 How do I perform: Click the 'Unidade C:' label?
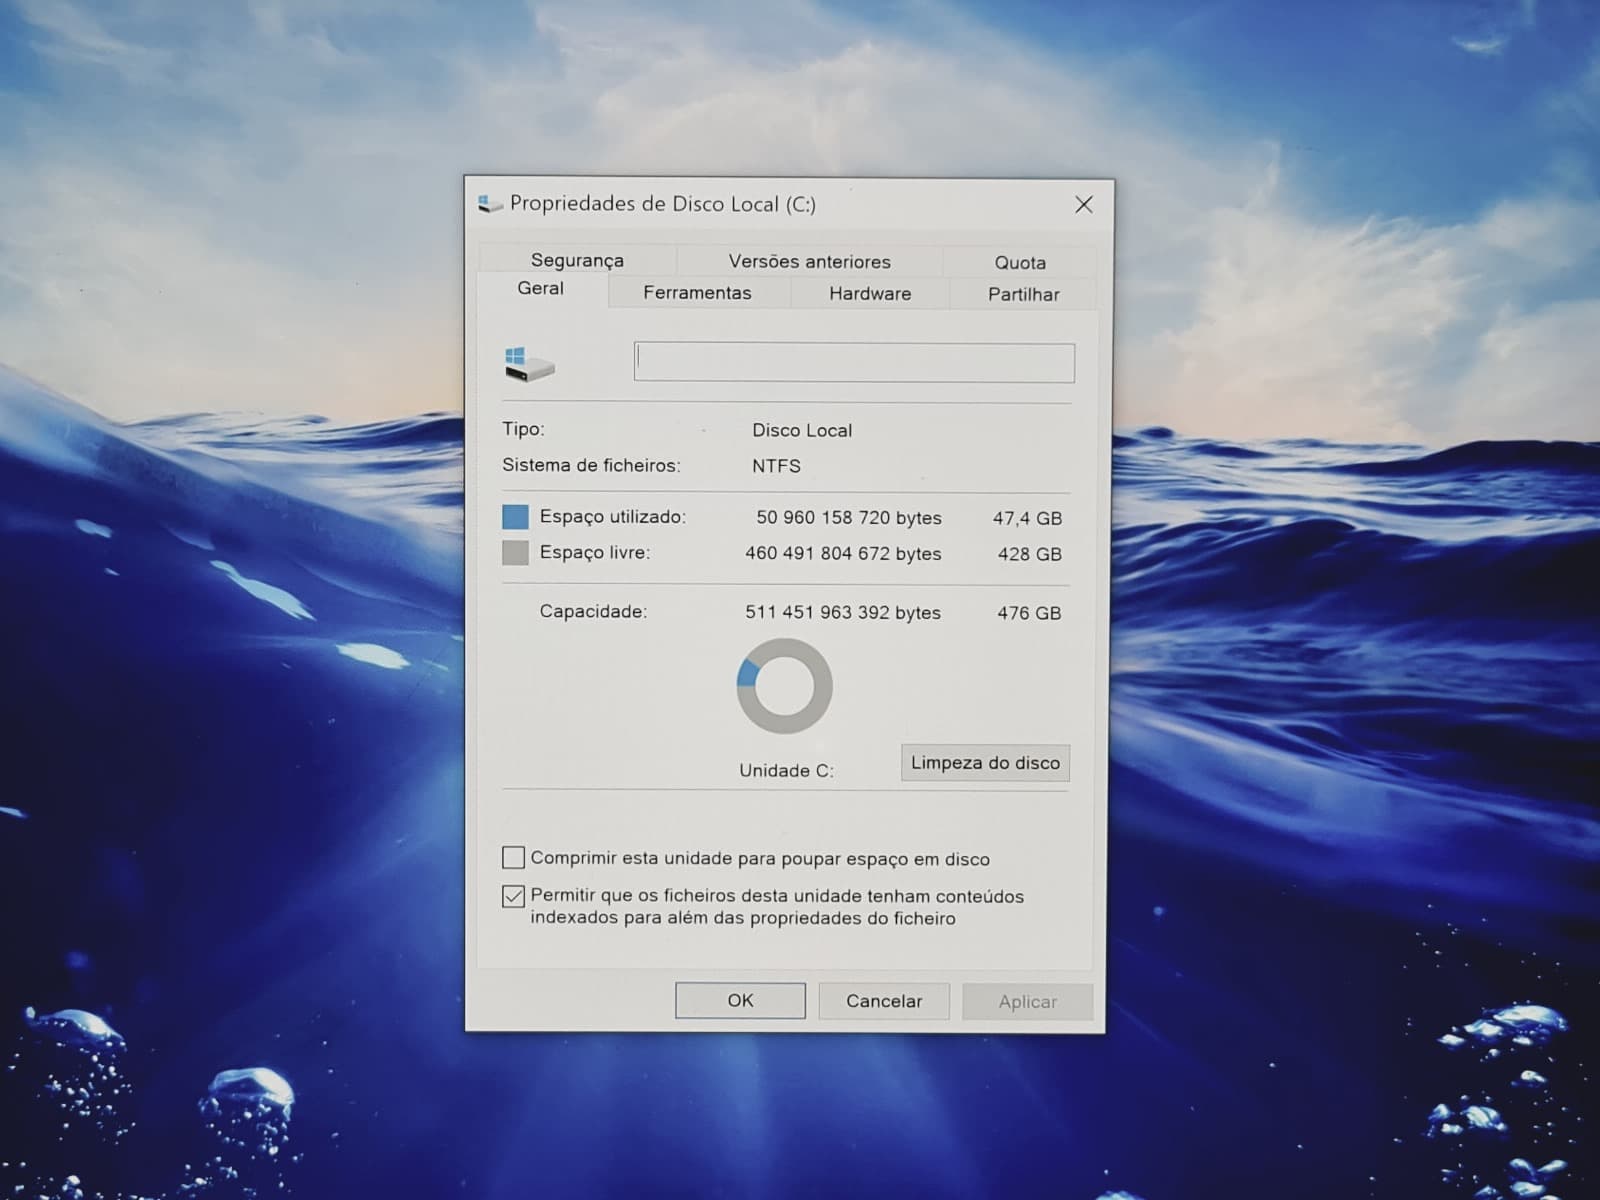pos(786,771)
